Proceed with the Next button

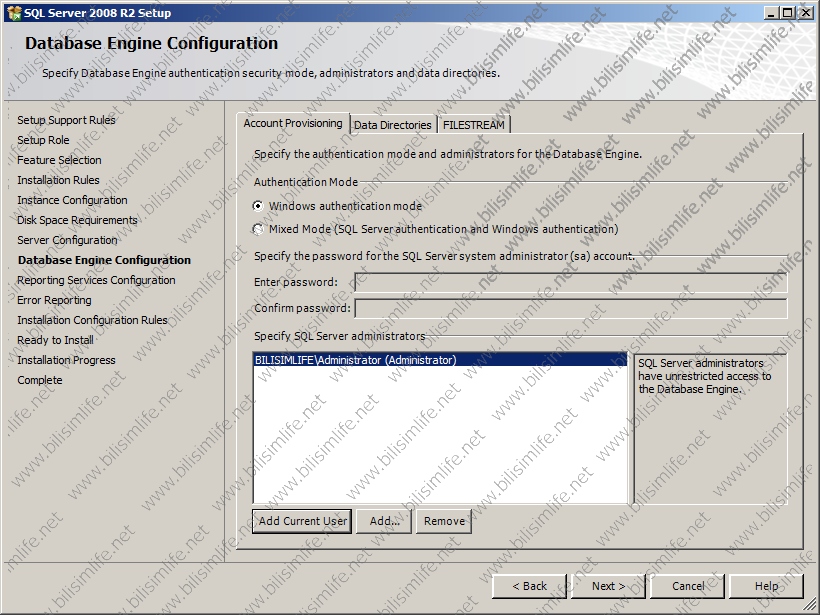608,586
